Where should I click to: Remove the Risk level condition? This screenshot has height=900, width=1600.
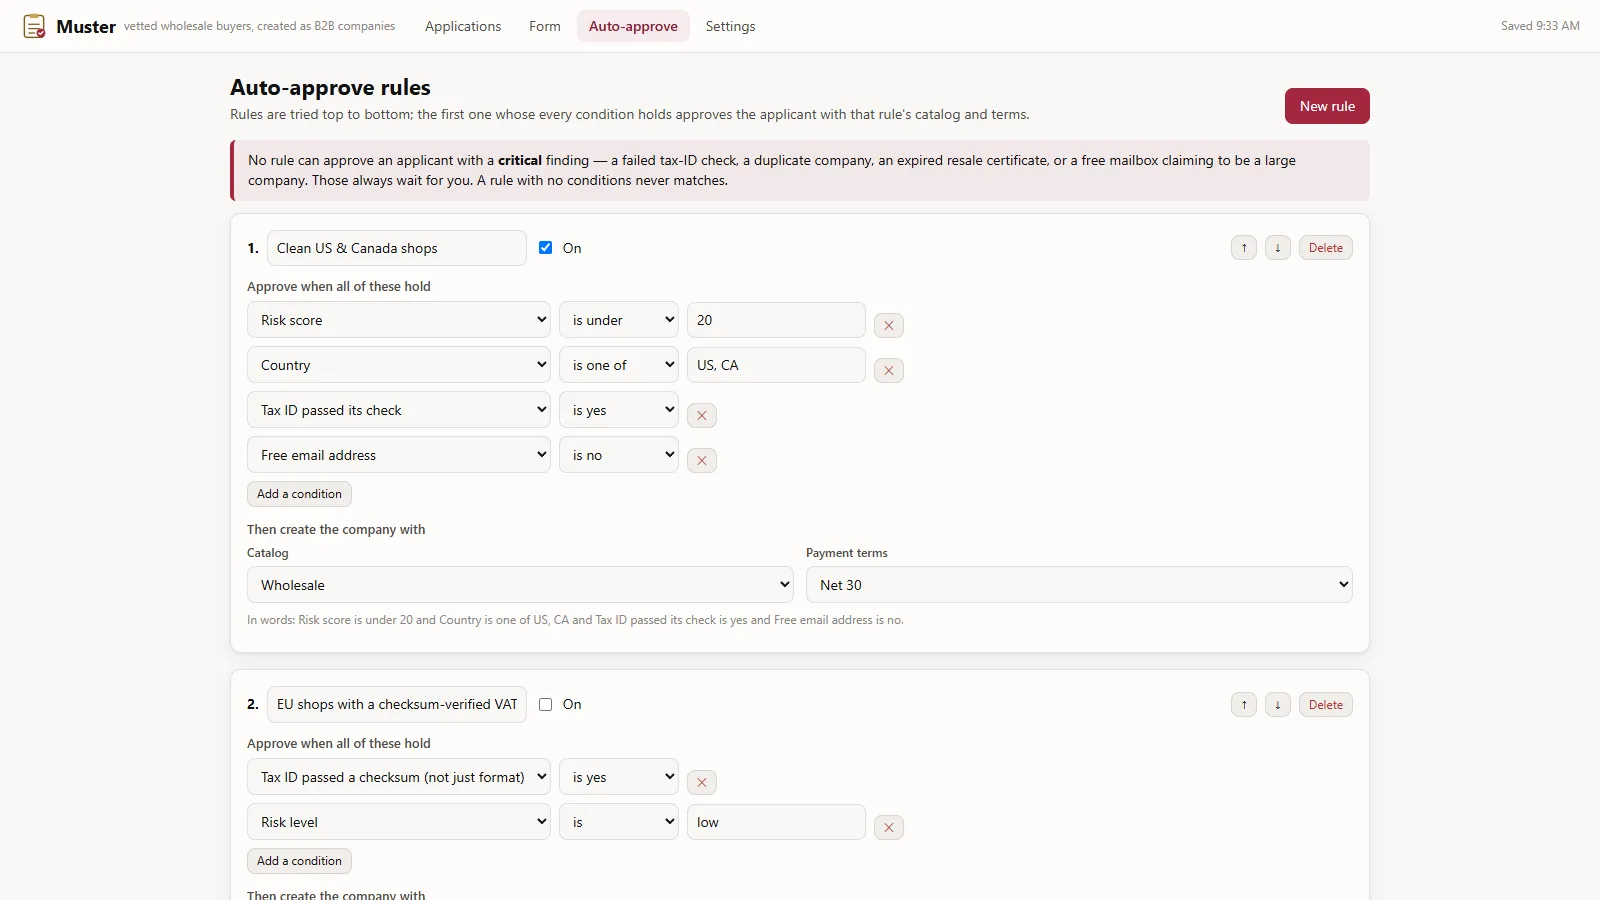pyautogui.click(x=889, y=827)
